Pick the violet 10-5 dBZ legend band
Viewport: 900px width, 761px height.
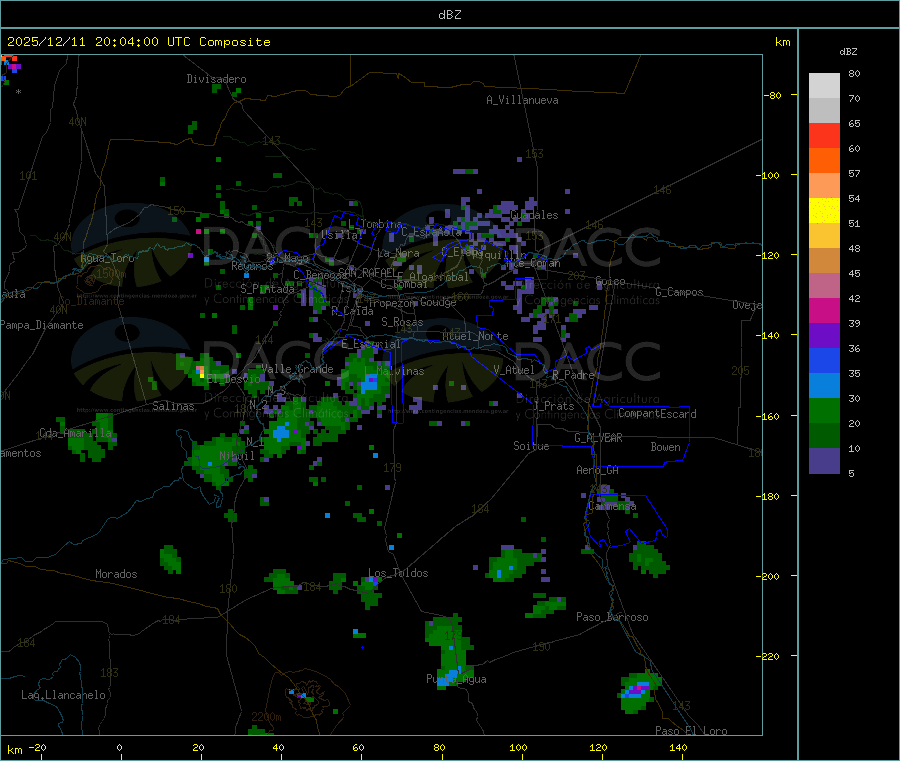824,461
